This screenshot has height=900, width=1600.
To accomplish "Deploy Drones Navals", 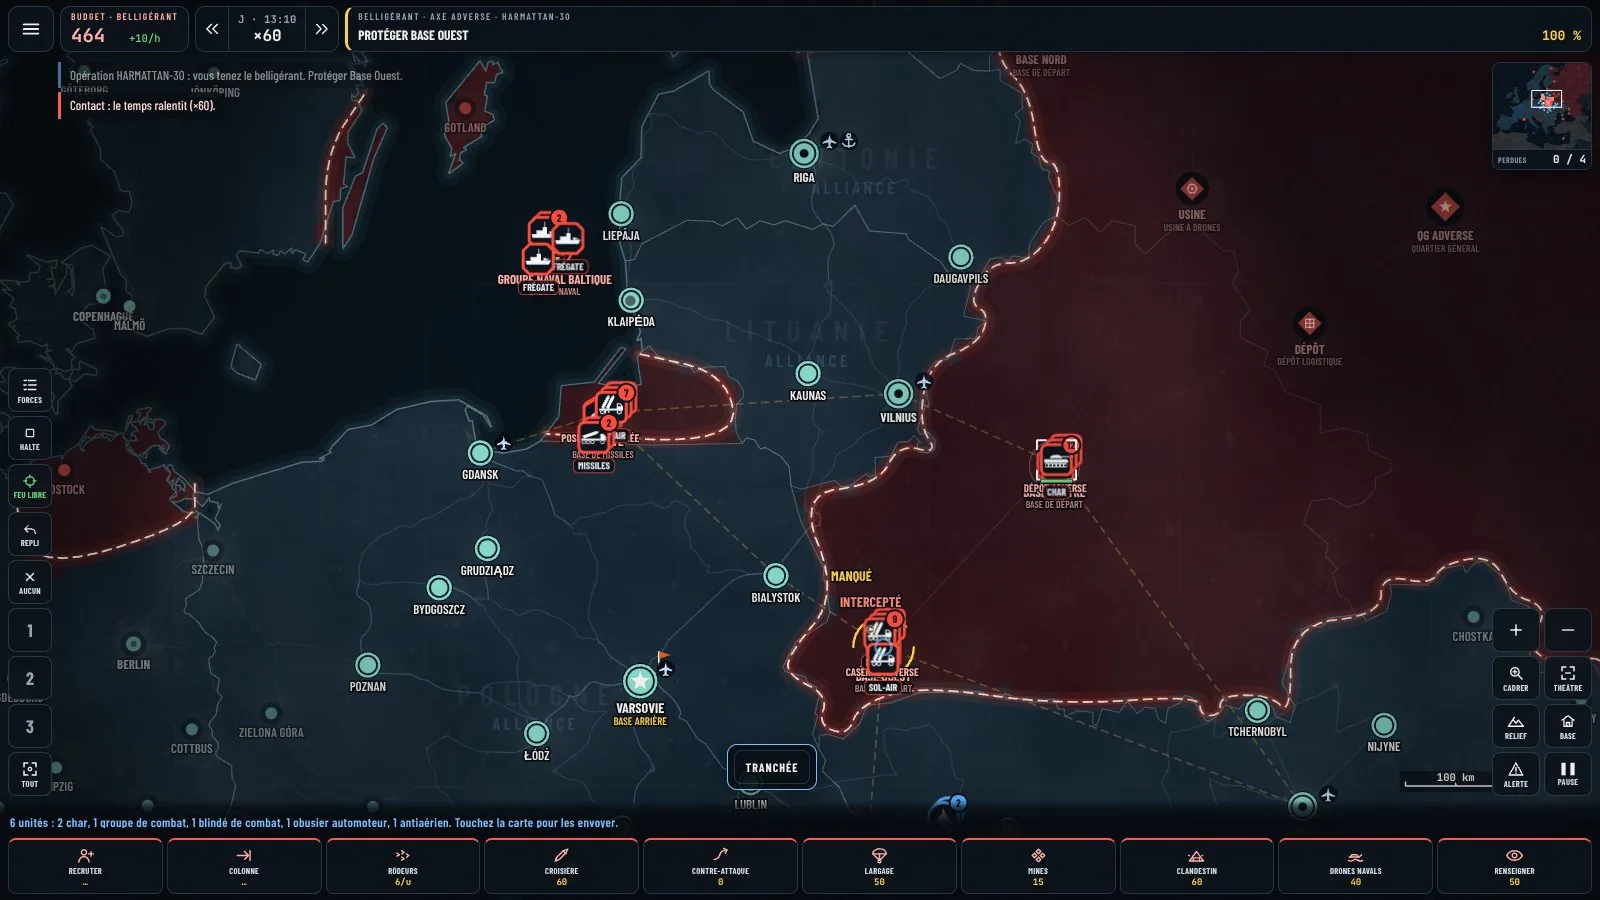I will pyautogui.click(x=1356, y=866).
